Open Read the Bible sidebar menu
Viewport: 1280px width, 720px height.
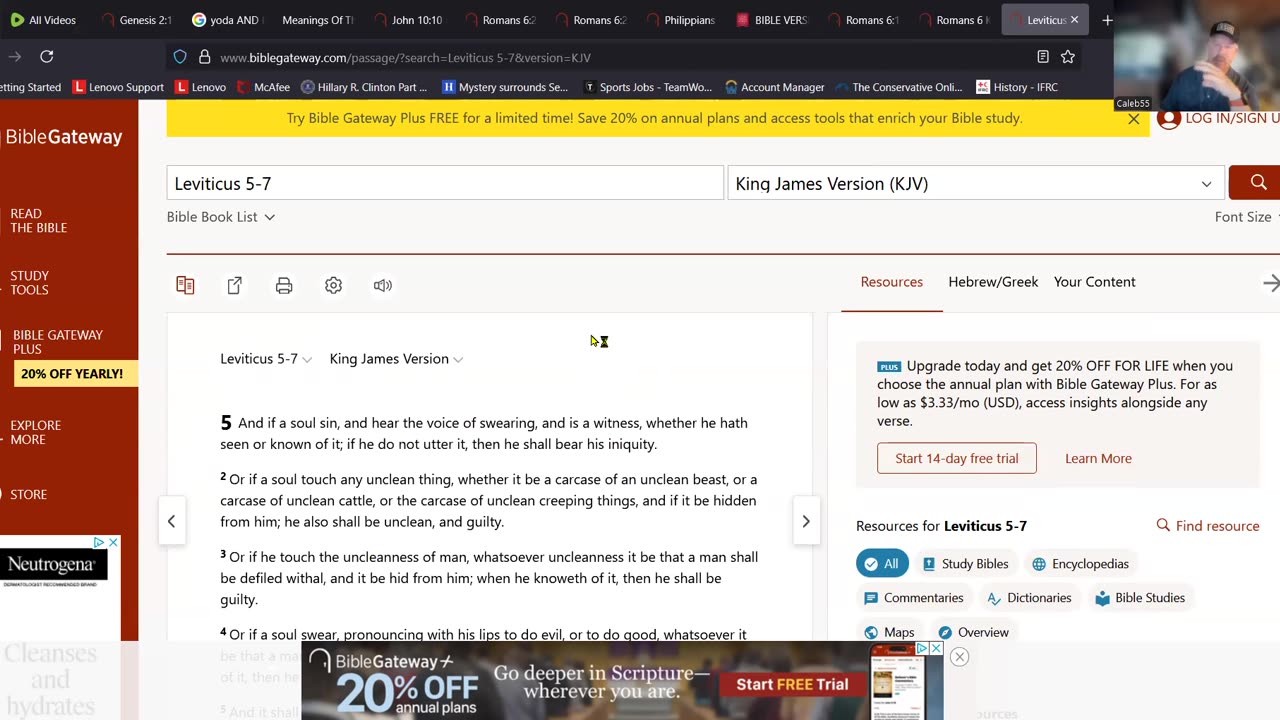tap(39, 221)
